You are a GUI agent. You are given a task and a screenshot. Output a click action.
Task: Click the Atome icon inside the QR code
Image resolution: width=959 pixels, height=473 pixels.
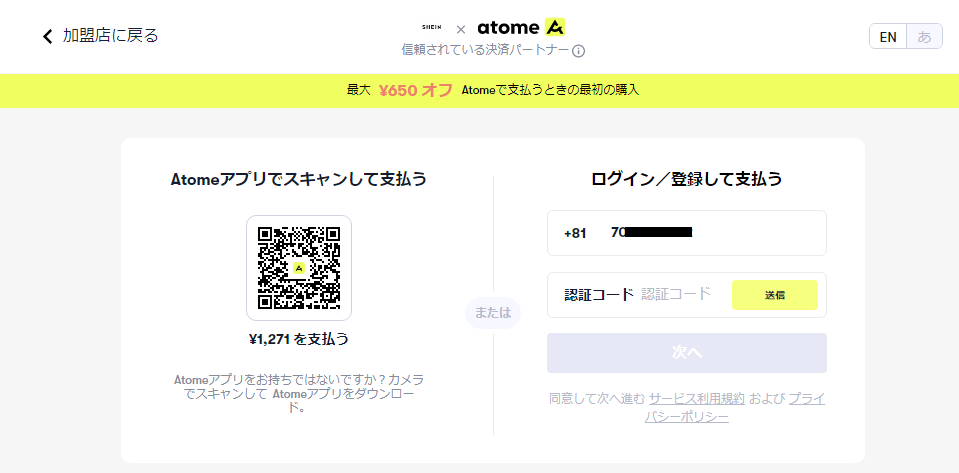tap(299, 268)
